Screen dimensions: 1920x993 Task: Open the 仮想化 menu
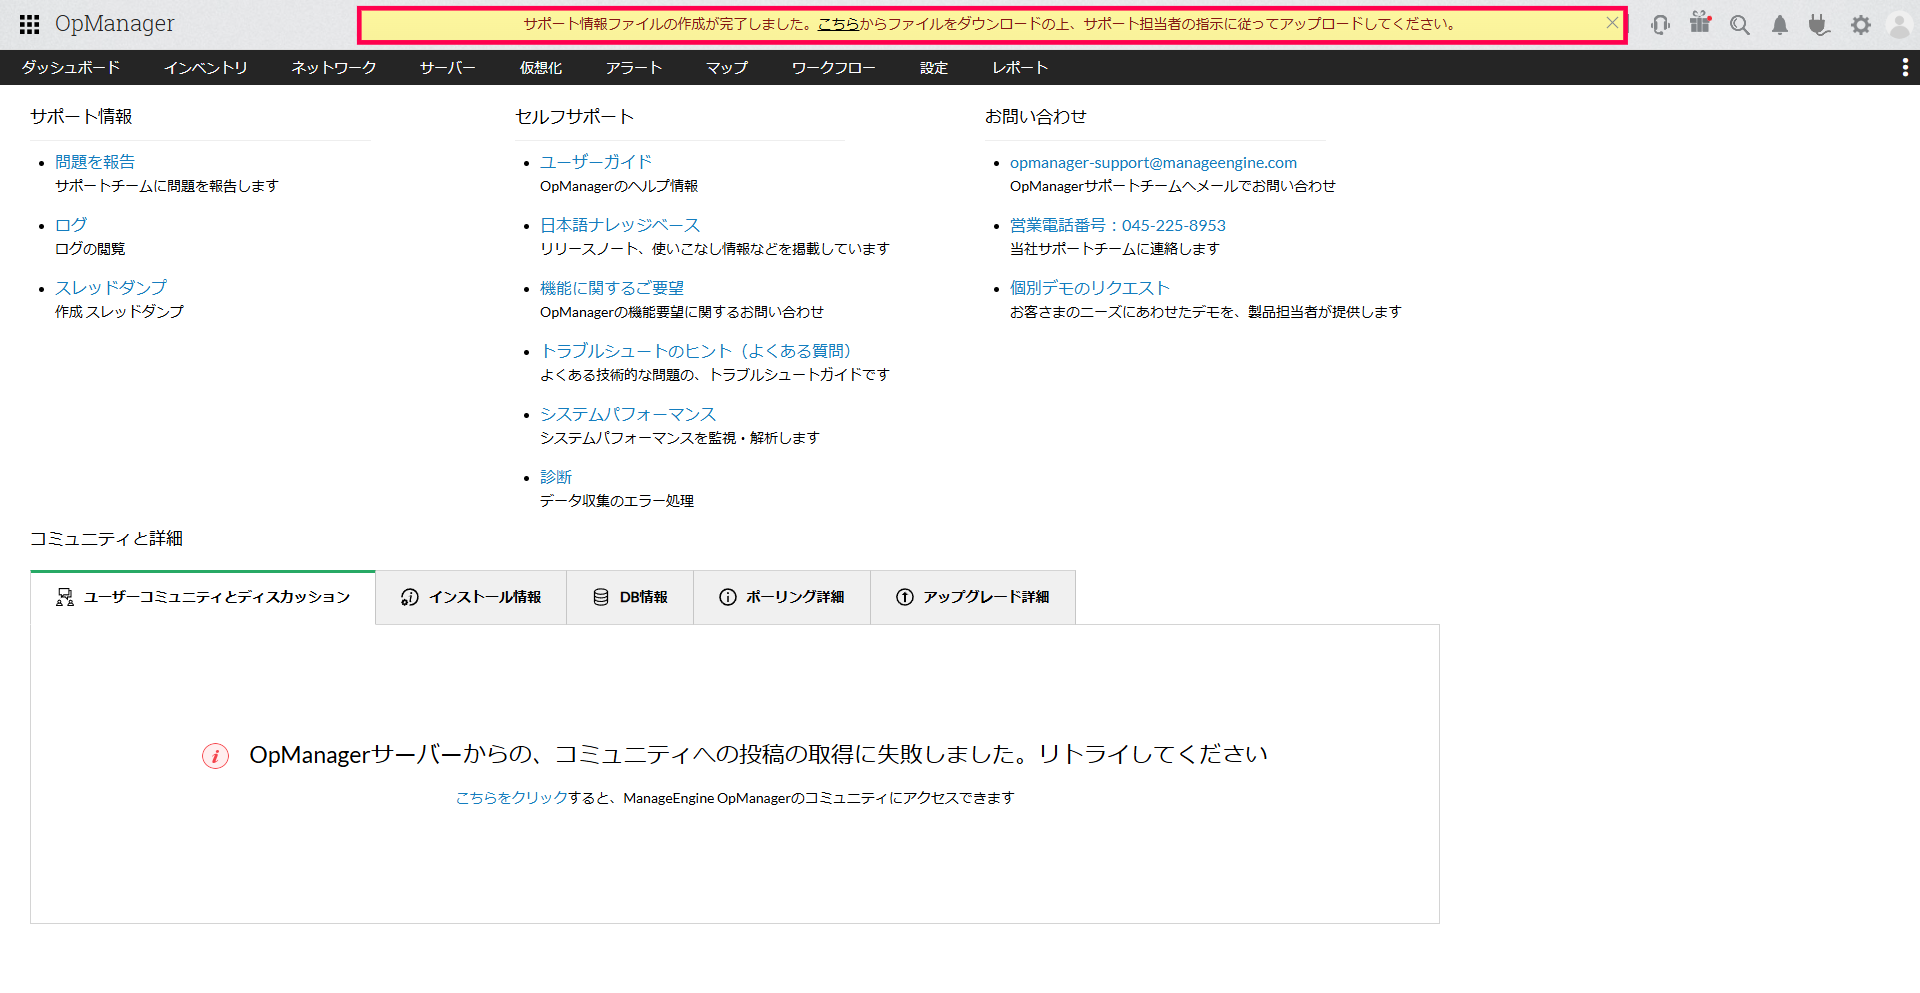[541, 67]
